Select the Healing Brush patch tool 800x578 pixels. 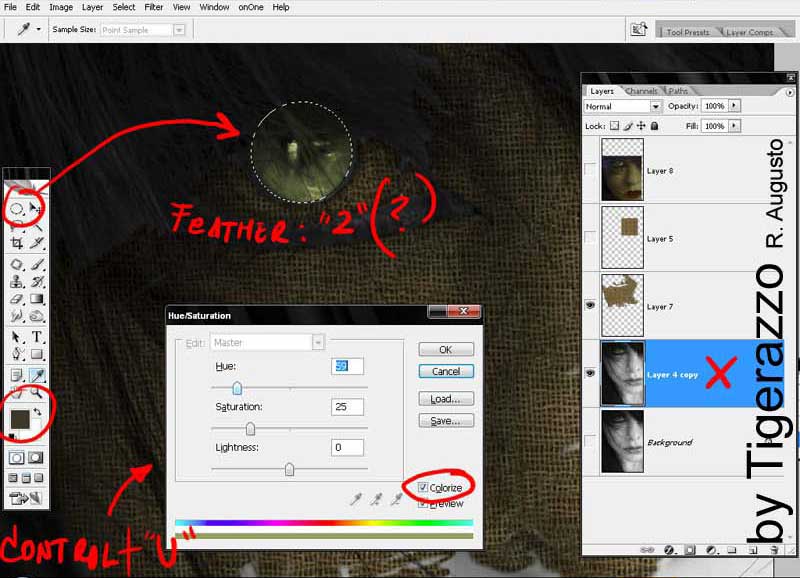point(16,264)
